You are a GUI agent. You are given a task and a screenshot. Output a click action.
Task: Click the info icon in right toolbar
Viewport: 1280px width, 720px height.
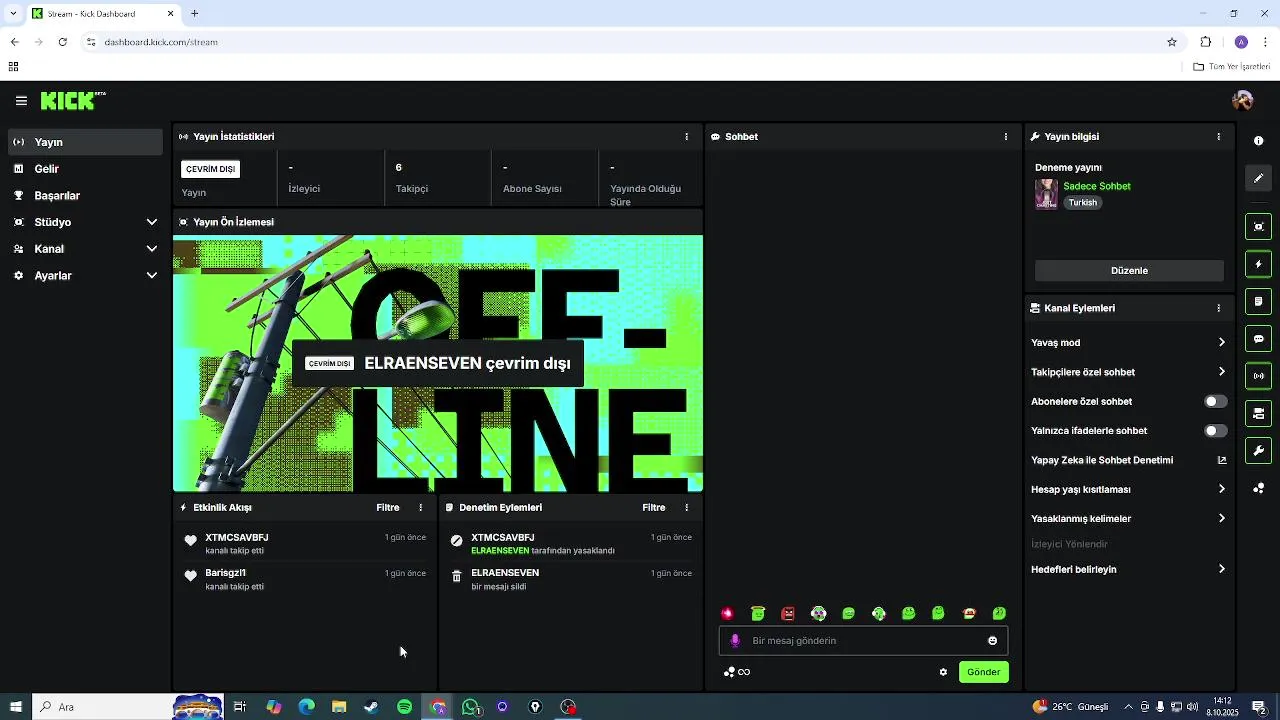pos(1259,141)
